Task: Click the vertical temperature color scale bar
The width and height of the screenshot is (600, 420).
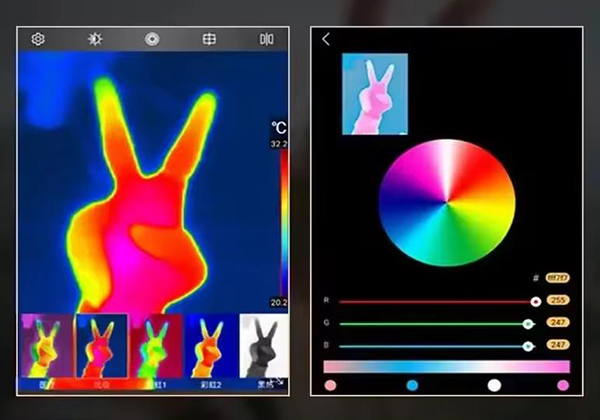Action: (284, 223)
